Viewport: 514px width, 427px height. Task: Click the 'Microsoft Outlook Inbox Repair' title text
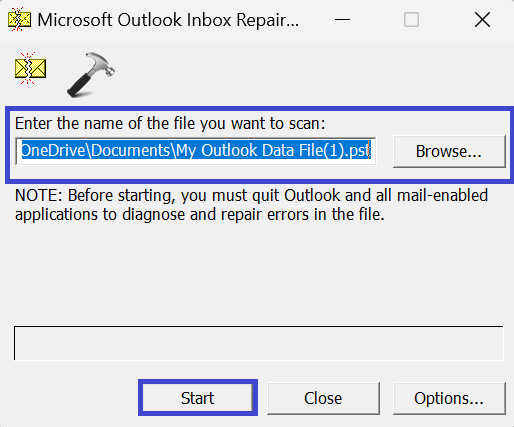pos(168,20)
